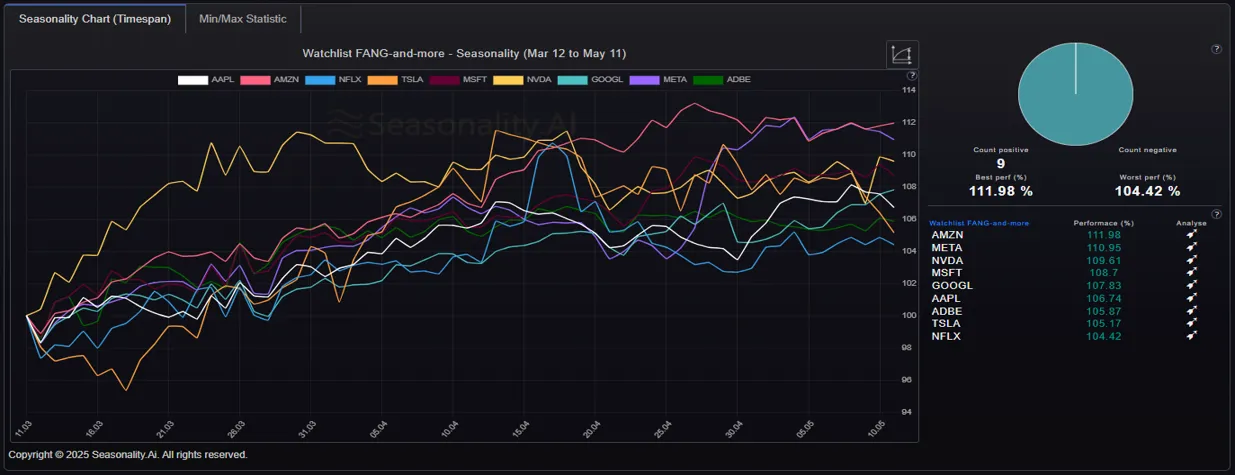Click the Best perf 111.98 % figure
1235x475 pixels.
1001,191
